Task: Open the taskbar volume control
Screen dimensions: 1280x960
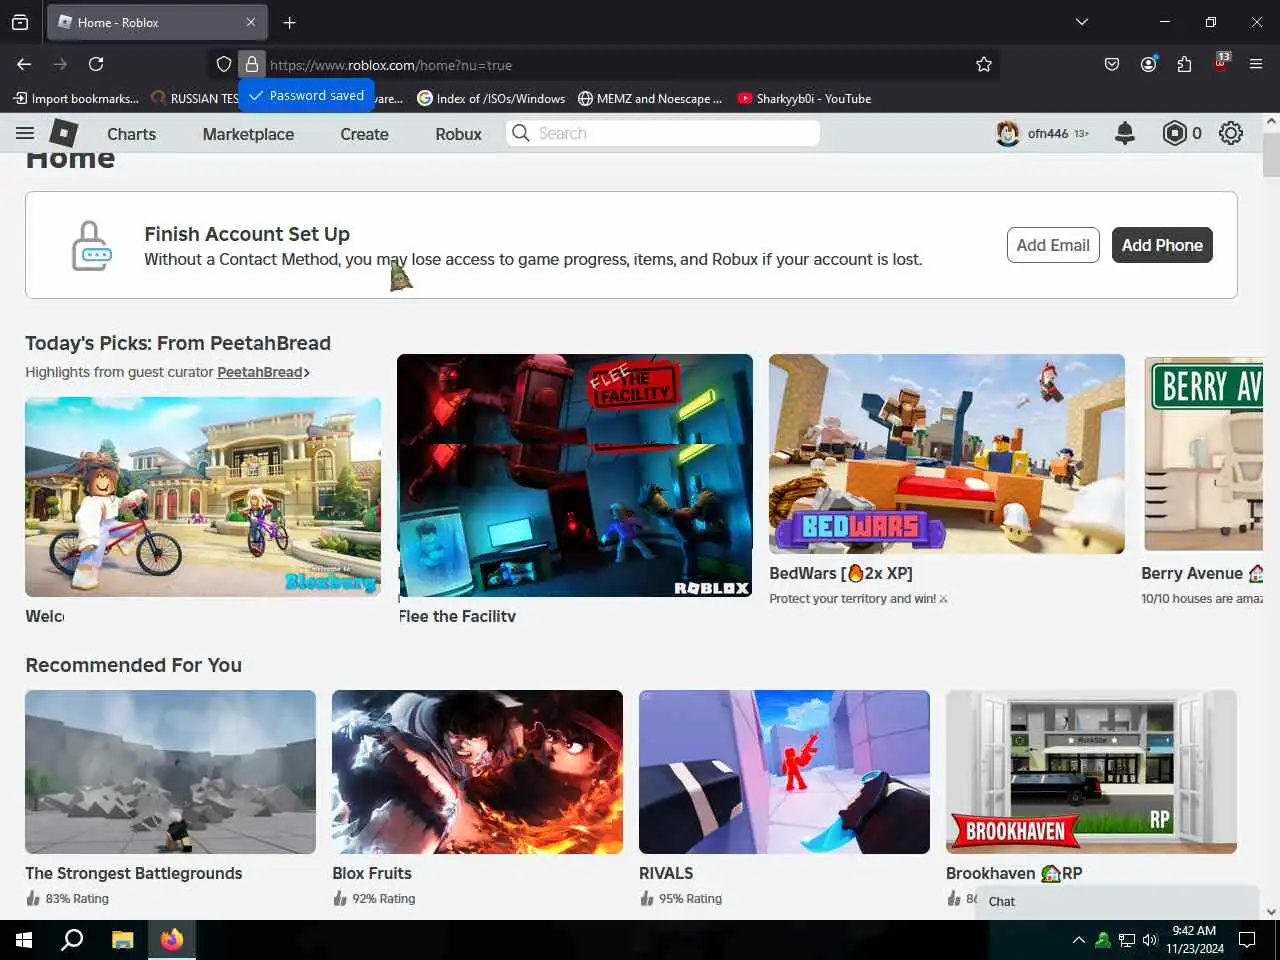Action: click(1150, 940)
